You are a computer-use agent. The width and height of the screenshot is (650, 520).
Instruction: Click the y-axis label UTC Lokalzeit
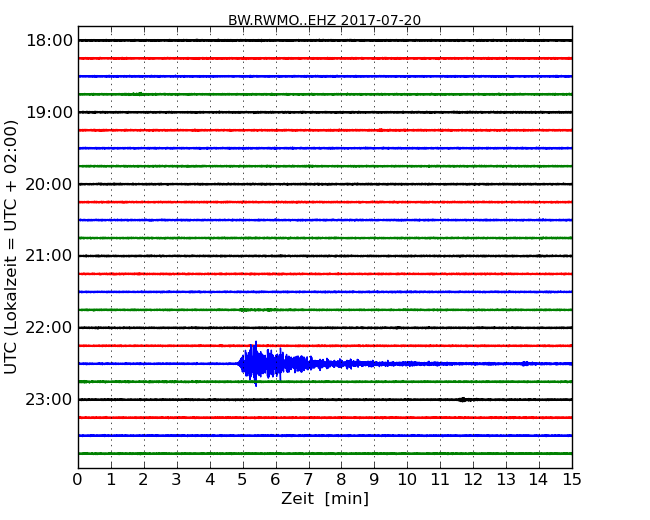(11, 247)
